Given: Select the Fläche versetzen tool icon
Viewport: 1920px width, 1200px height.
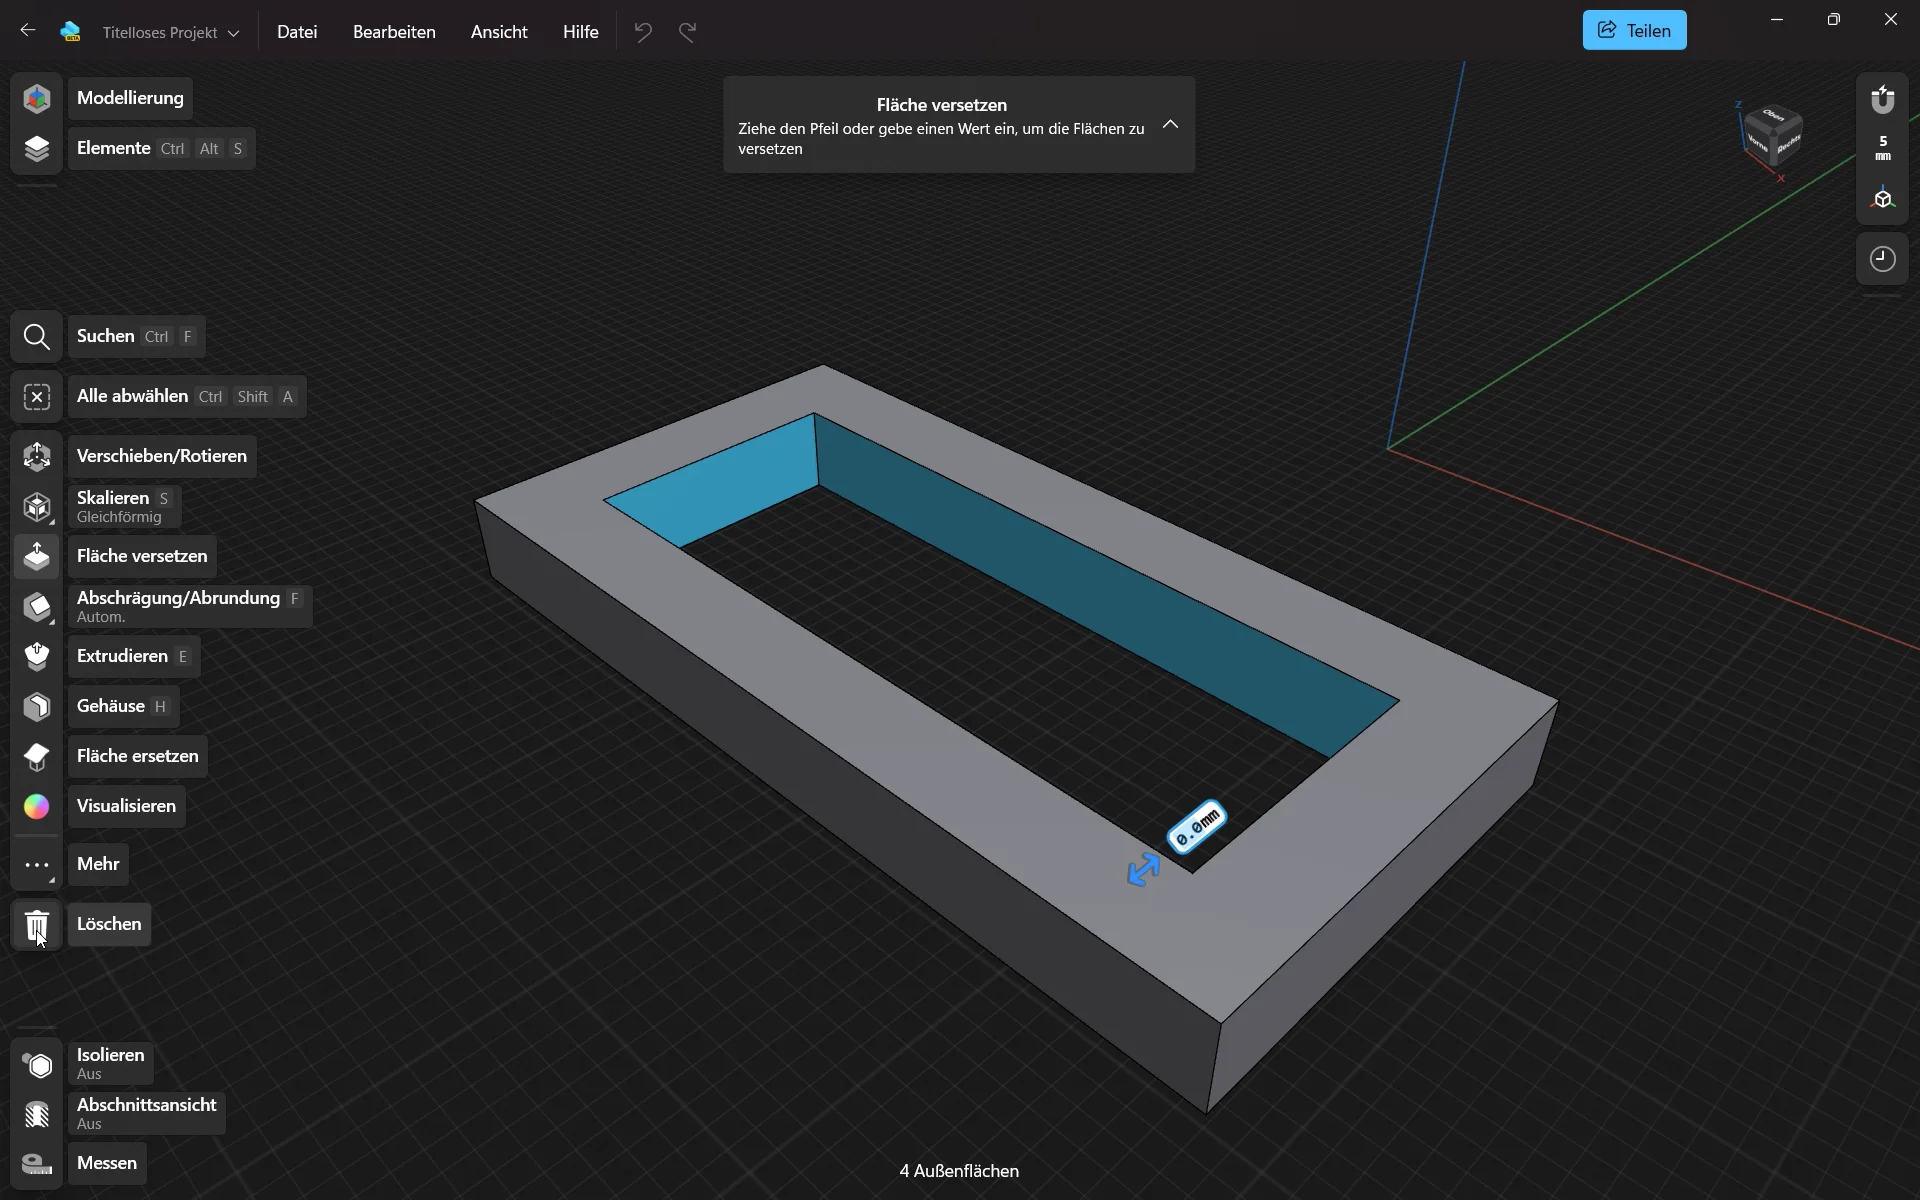Looking at the screenshot, I should (37, 557).
